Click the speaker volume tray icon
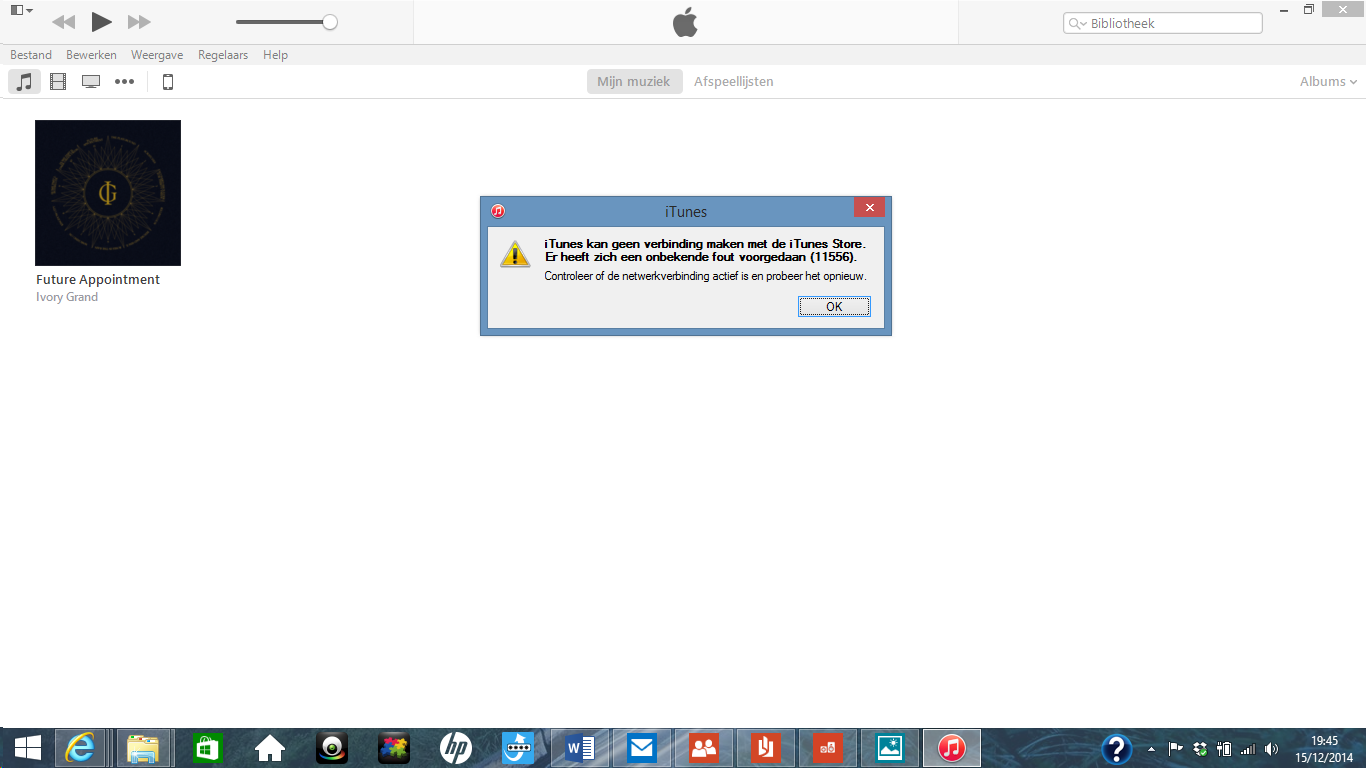The image size is (1366, 768). (x=1271, y=748)
